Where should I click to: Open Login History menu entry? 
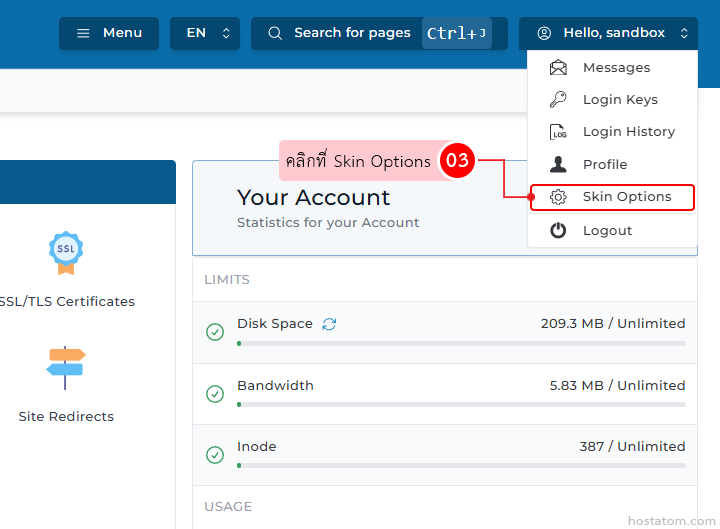[612, 132]
